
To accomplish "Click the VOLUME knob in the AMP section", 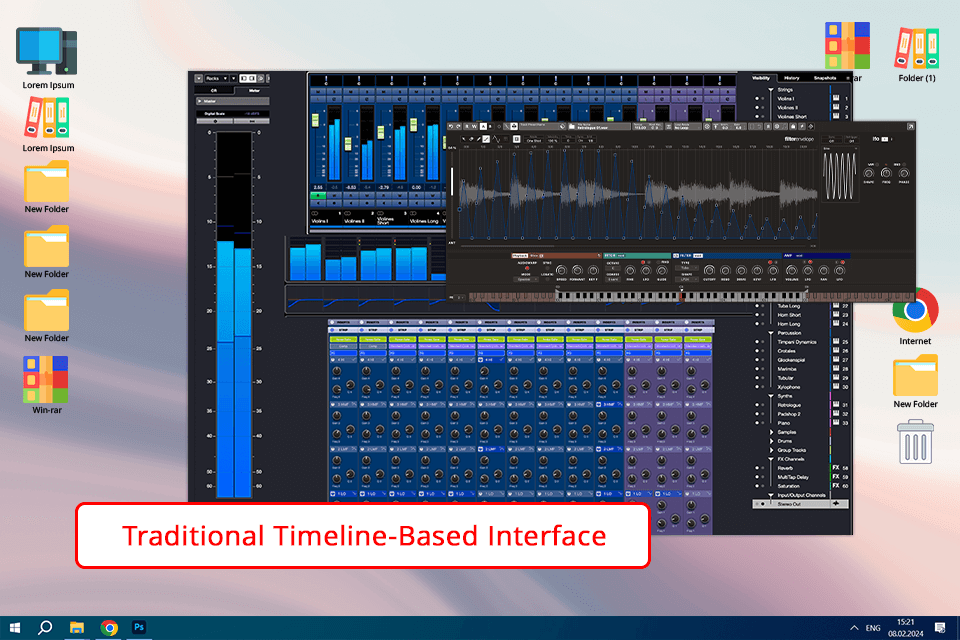I will coord(792,271).
